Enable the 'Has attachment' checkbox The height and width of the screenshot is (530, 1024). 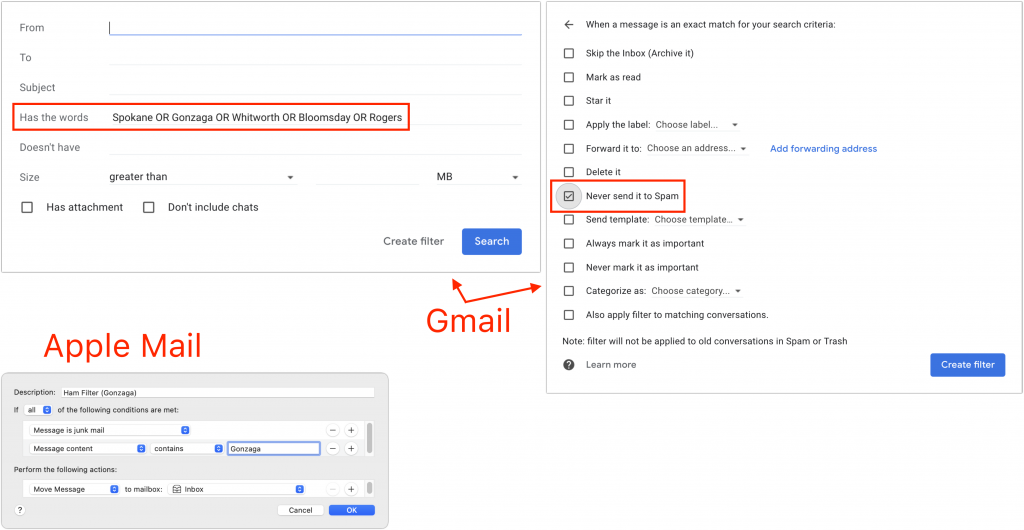[x=27, y=207]
